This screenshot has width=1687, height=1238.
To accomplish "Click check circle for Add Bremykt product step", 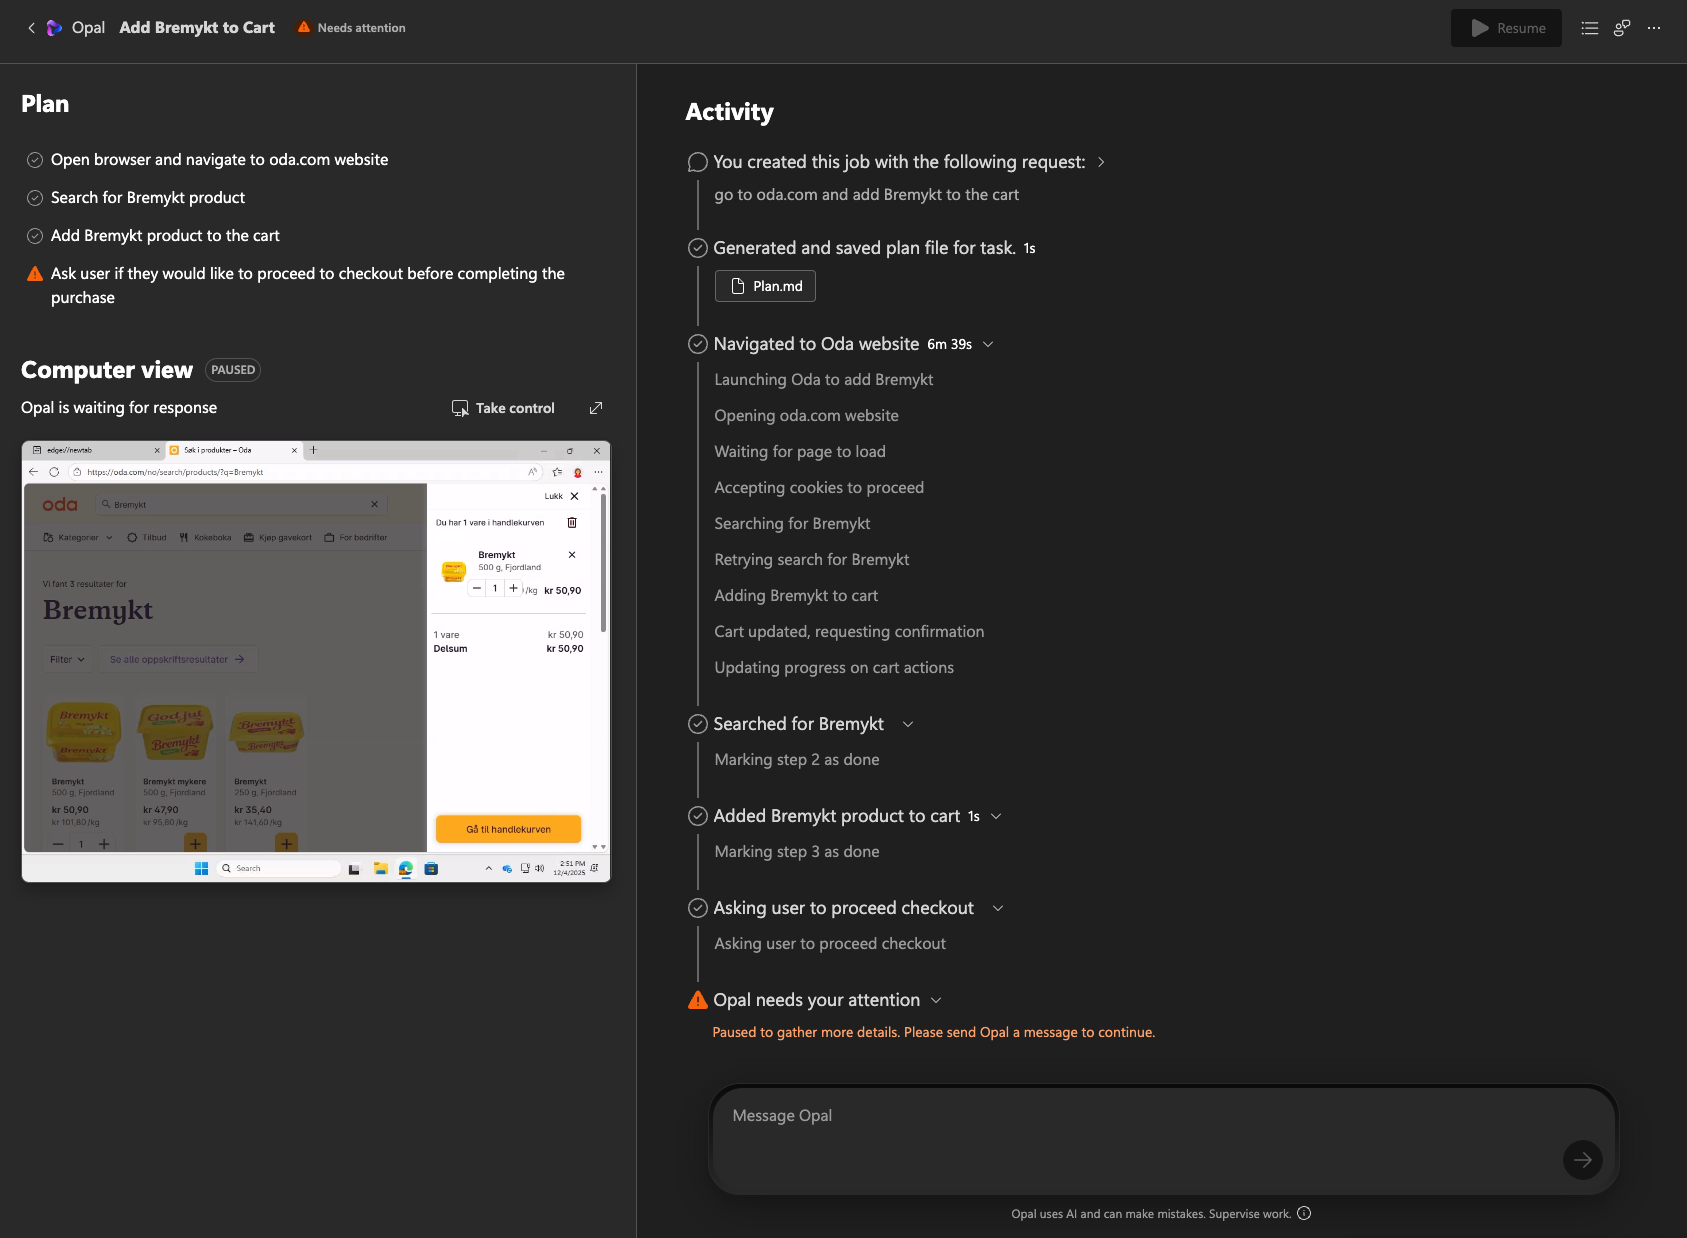I will point(35,236).
